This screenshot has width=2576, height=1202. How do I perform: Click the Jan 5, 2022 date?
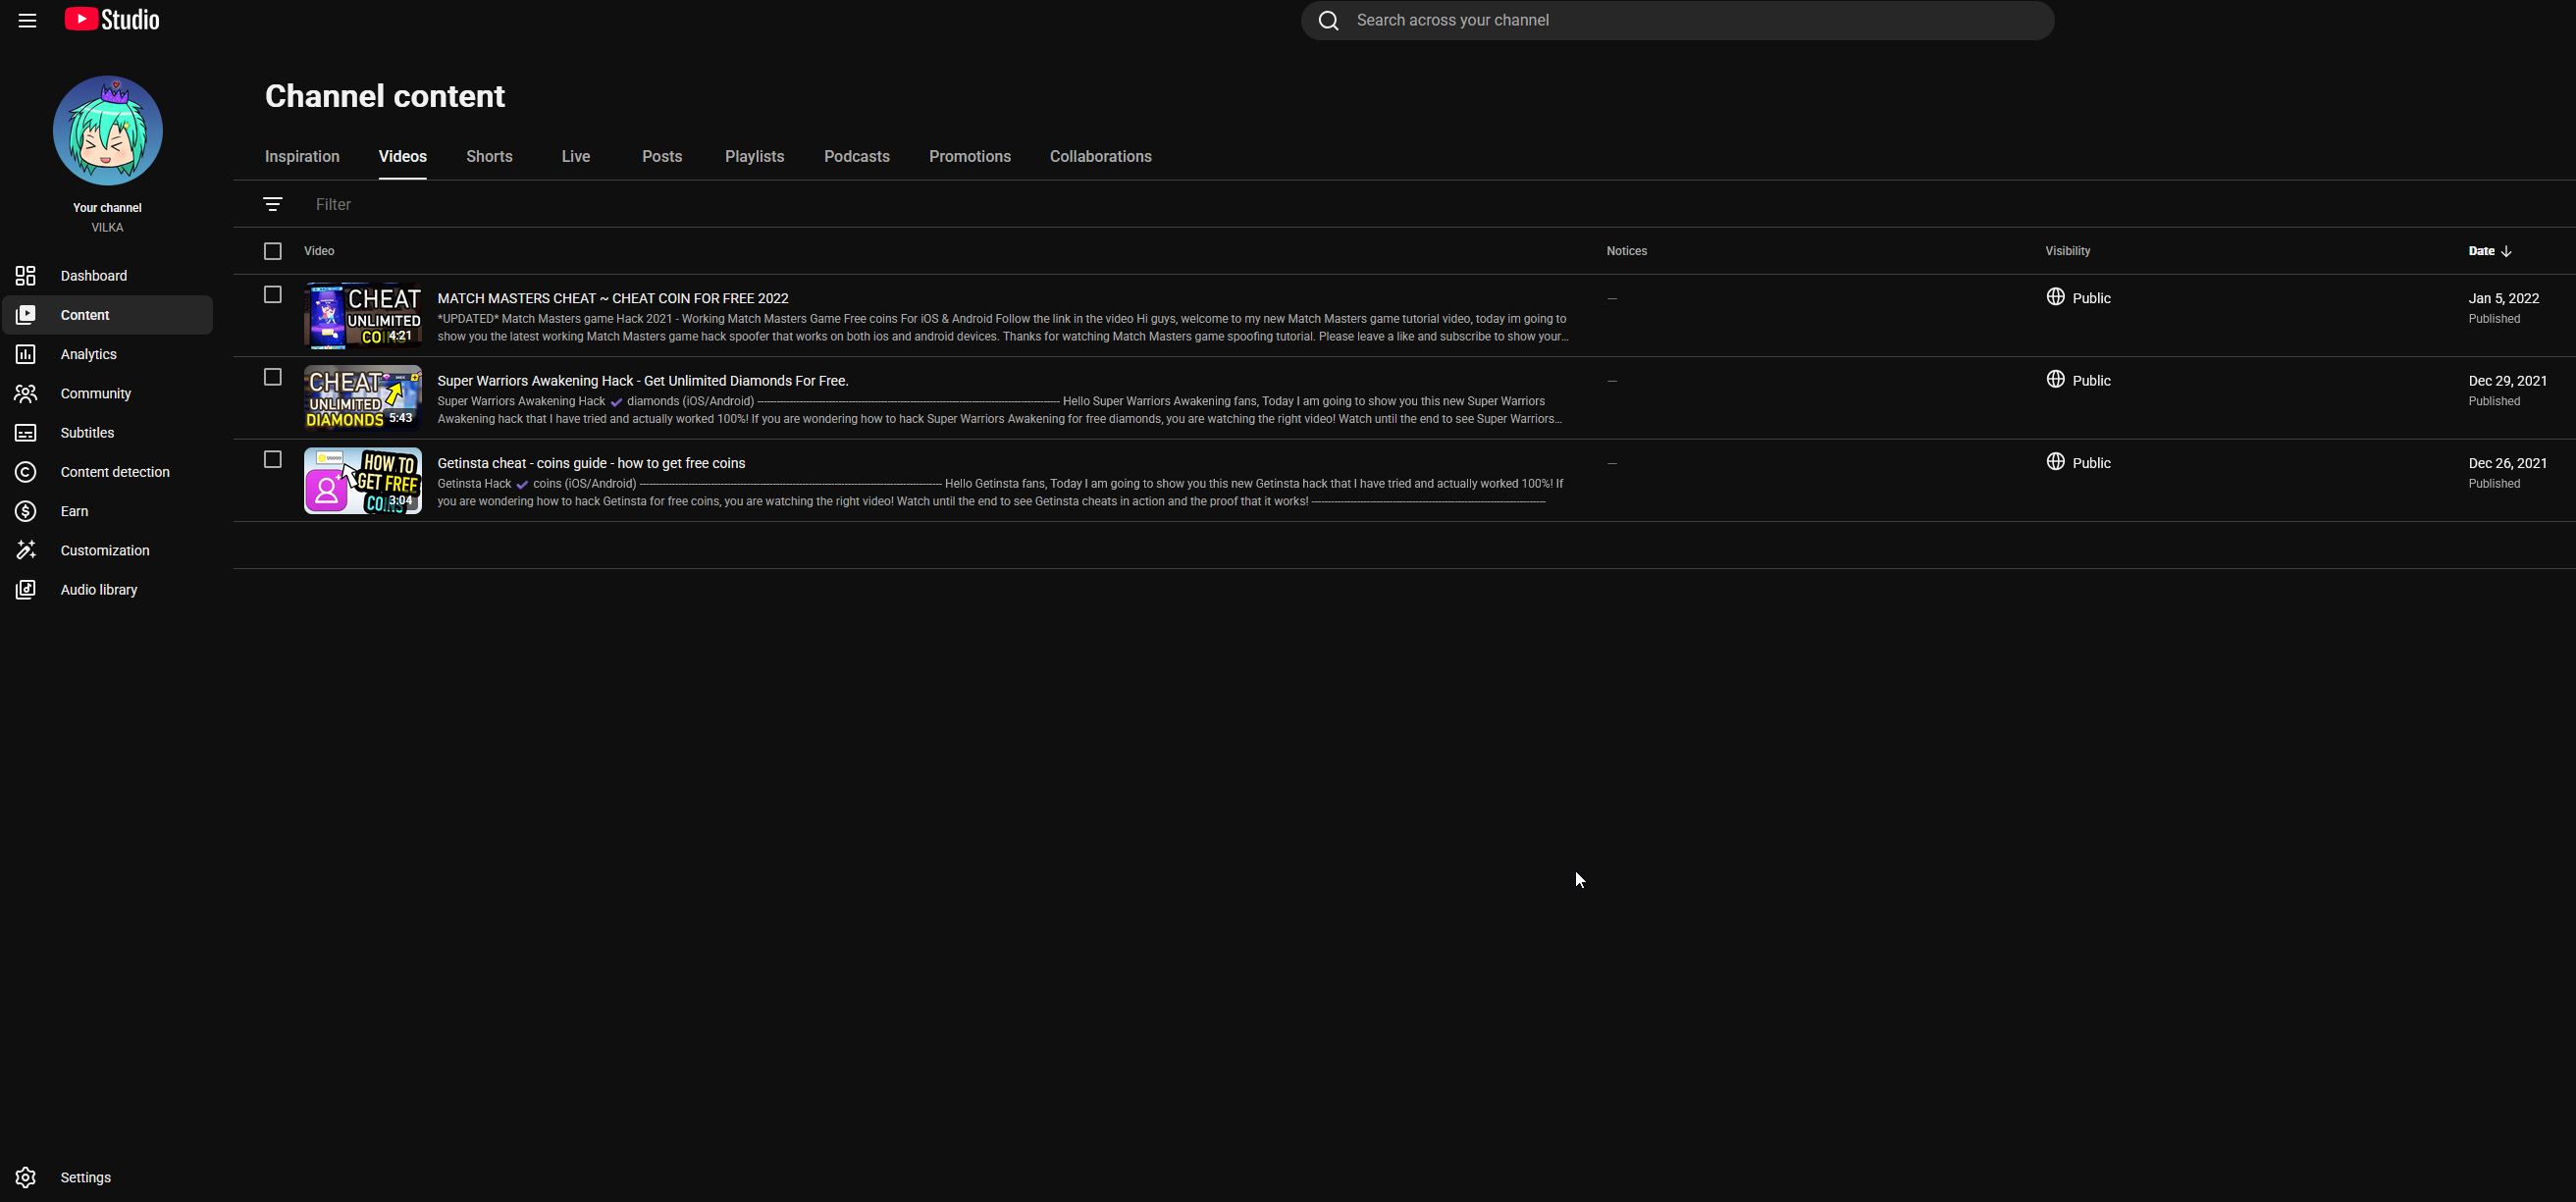pyautogui.click(x=2503, y=298)
